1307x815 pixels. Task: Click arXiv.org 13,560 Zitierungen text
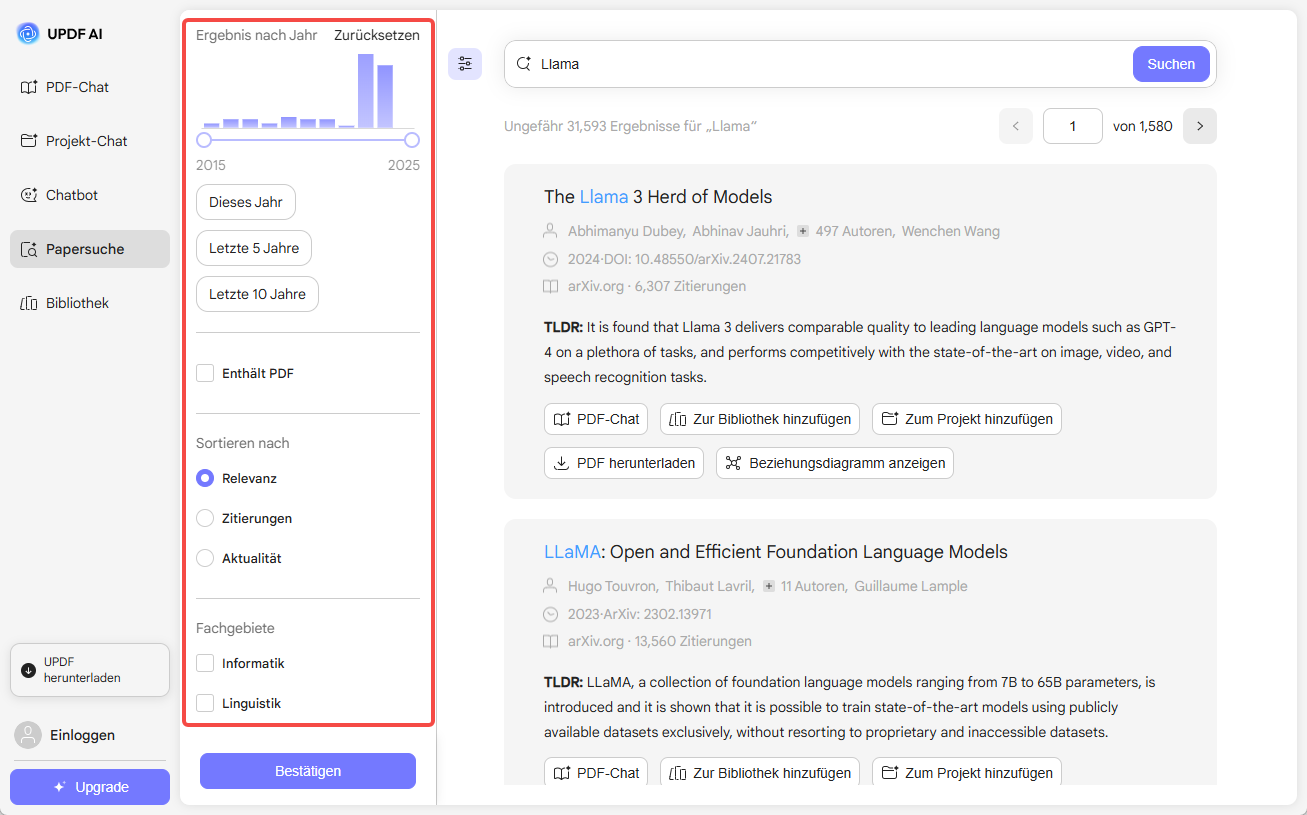660,641
